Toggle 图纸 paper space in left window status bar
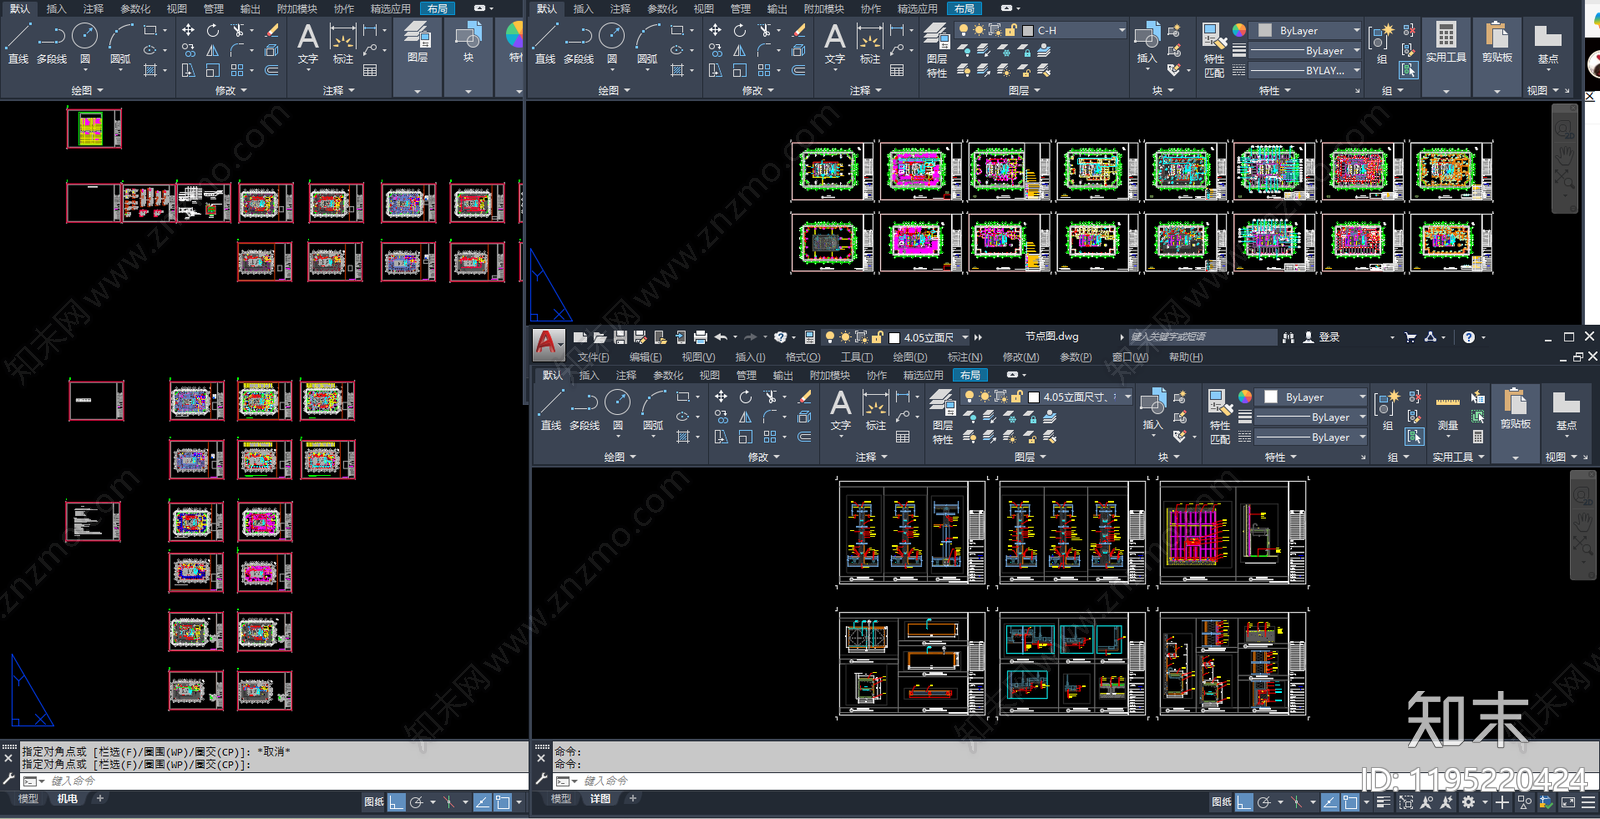Screen dimensions: 1600x819 pos(374,802)
